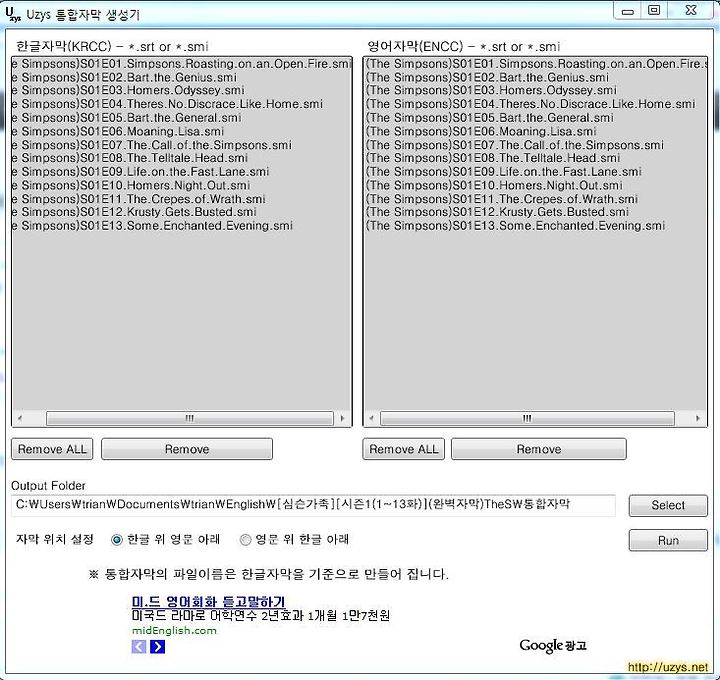Select S01E02.Bart.the.Genius.smi in English list

535,77
